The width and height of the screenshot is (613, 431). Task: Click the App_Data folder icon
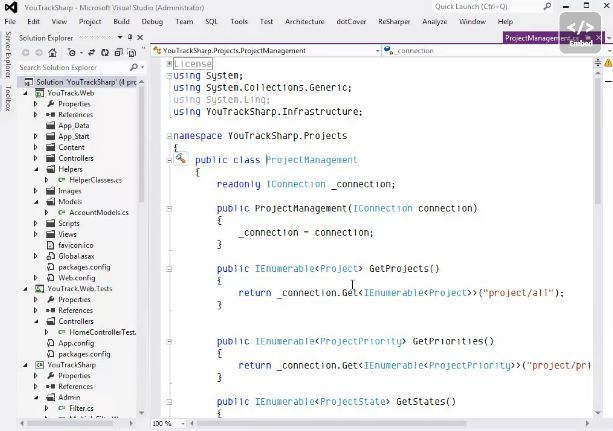coord(50,126)
